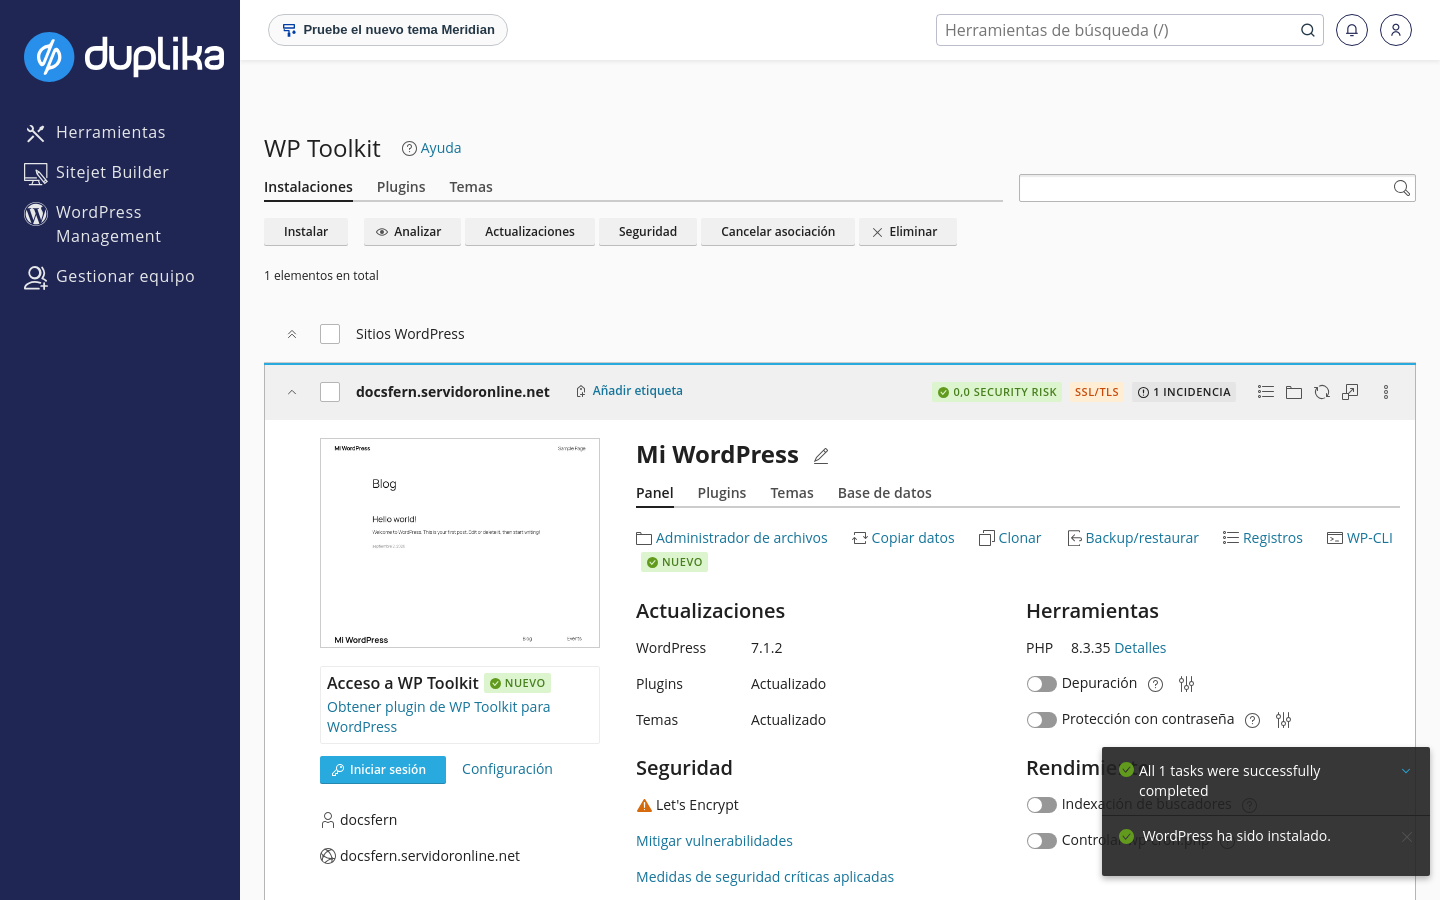Toggle the Controlar wp-cron.php switch
Image resolution: width=1440 pixels, height=900 pixels.
(1042, 841)
